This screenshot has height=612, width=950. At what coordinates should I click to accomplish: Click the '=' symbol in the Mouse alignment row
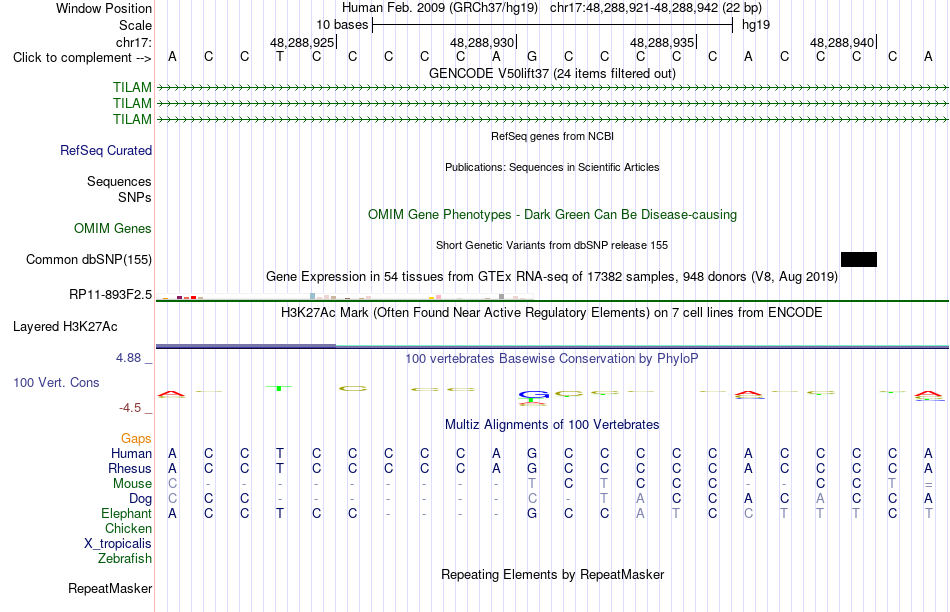[x=929, y=484]
